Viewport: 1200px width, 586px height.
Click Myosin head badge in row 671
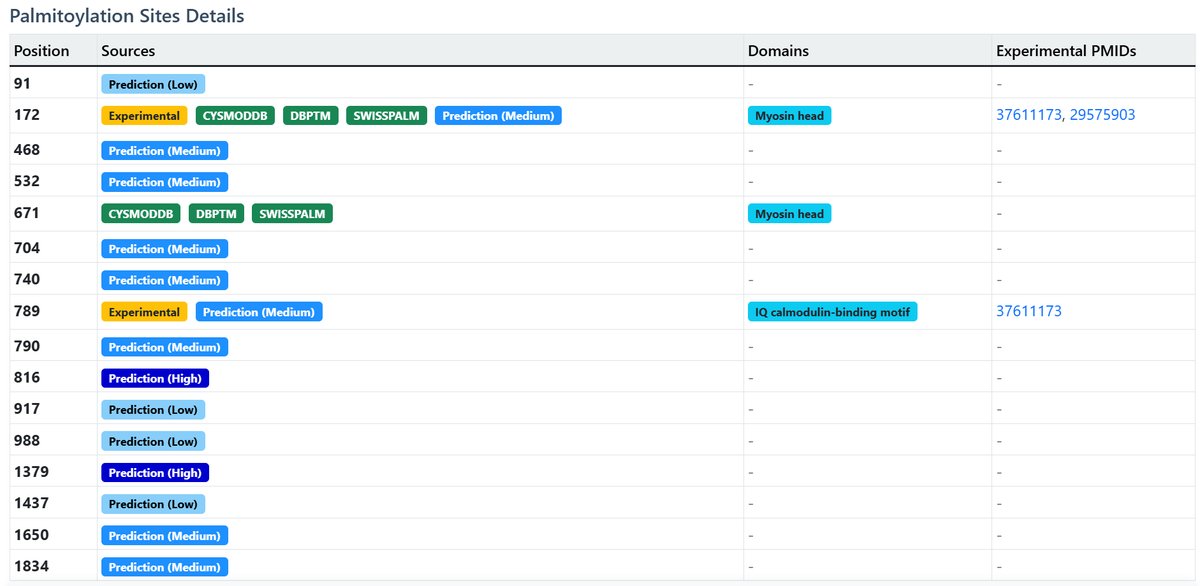point(789,214)
